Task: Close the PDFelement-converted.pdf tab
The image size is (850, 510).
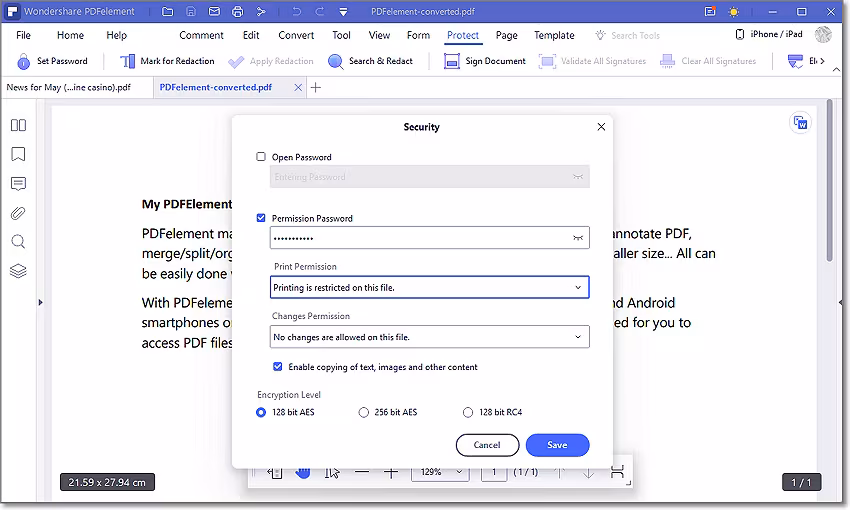Action: 298,87
